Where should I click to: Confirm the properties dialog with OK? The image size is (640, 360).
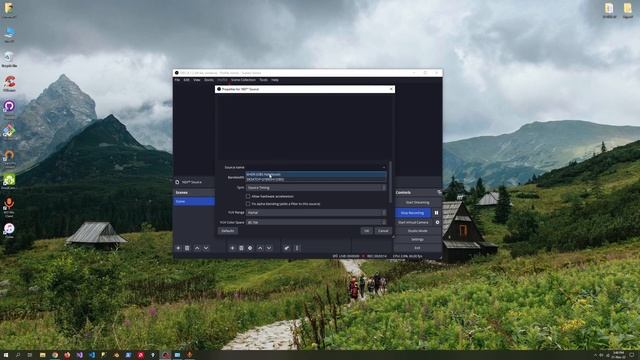[367, 231]
